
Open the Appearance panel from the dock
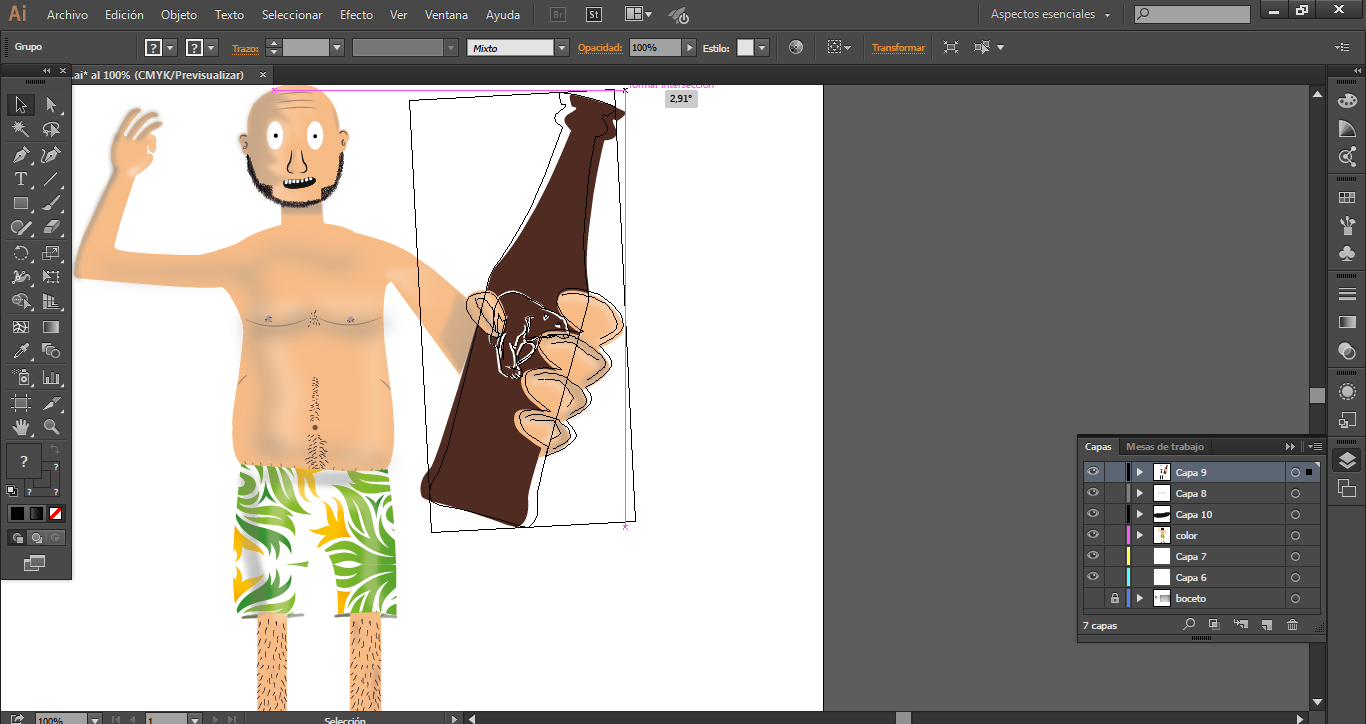point(1347,392)
